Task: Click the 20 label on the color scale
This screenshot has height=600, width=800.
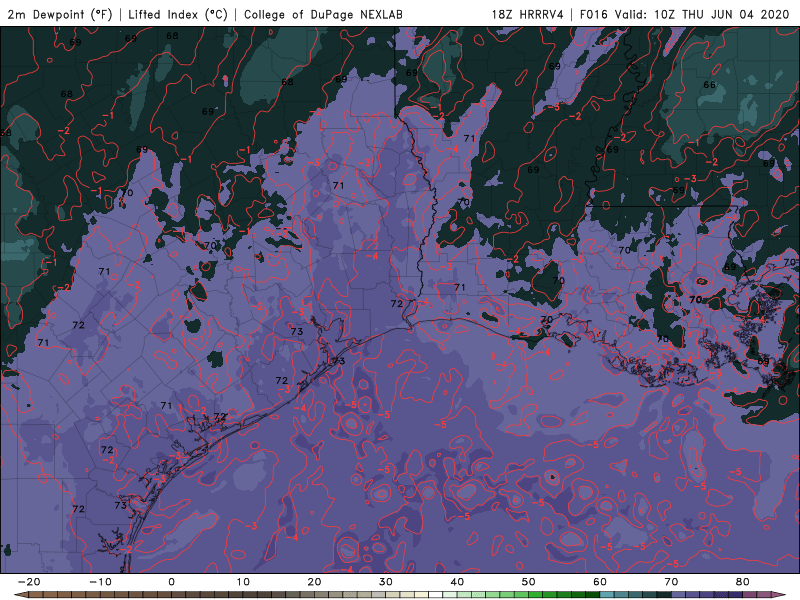Action: tap(314, 582)
